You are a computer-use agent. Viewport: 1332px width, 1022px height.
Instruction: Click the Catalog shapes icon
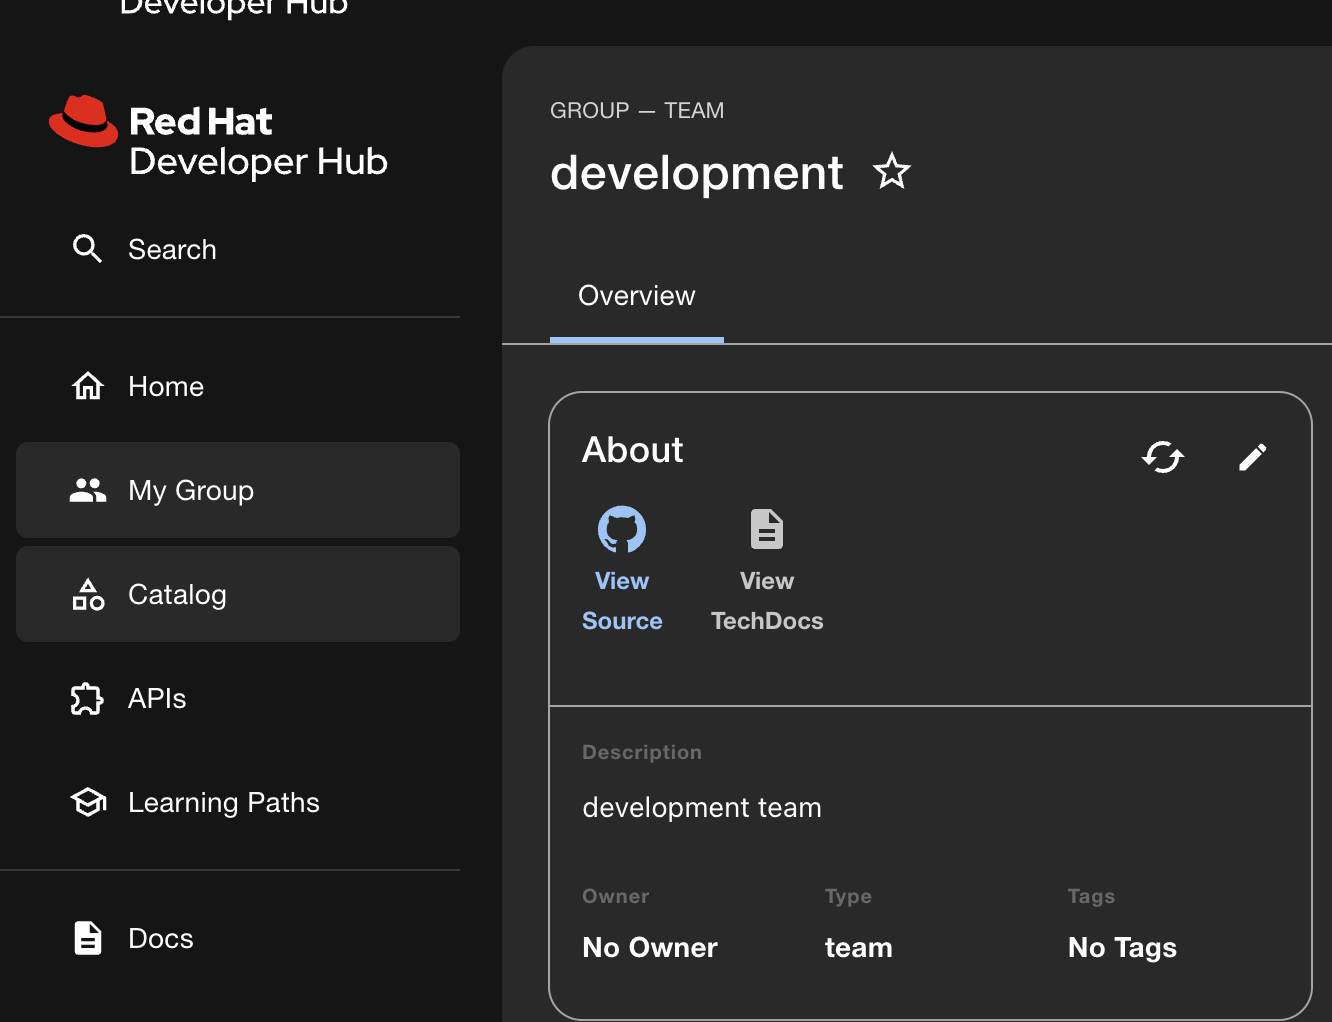[88, 594]
